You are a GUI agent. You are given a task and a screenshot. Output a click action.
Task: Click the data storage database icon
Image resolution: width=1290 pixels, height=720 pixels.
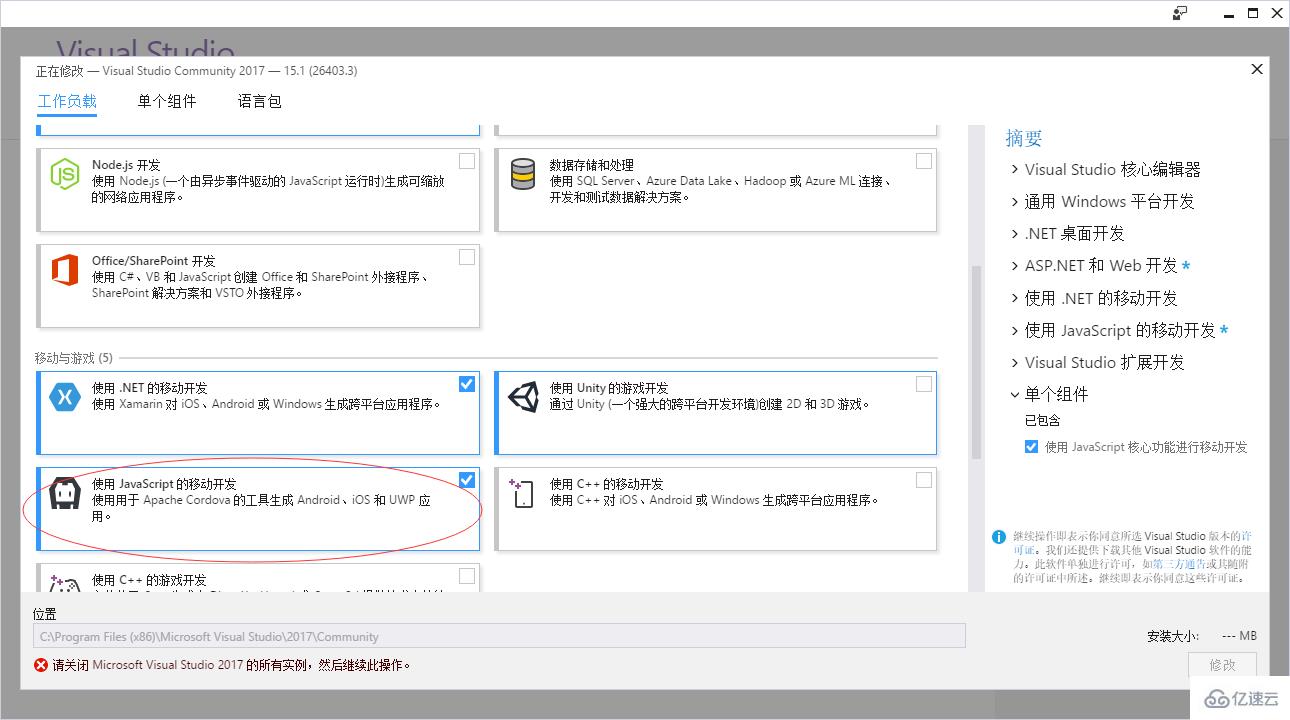click(x=523, y=174)
